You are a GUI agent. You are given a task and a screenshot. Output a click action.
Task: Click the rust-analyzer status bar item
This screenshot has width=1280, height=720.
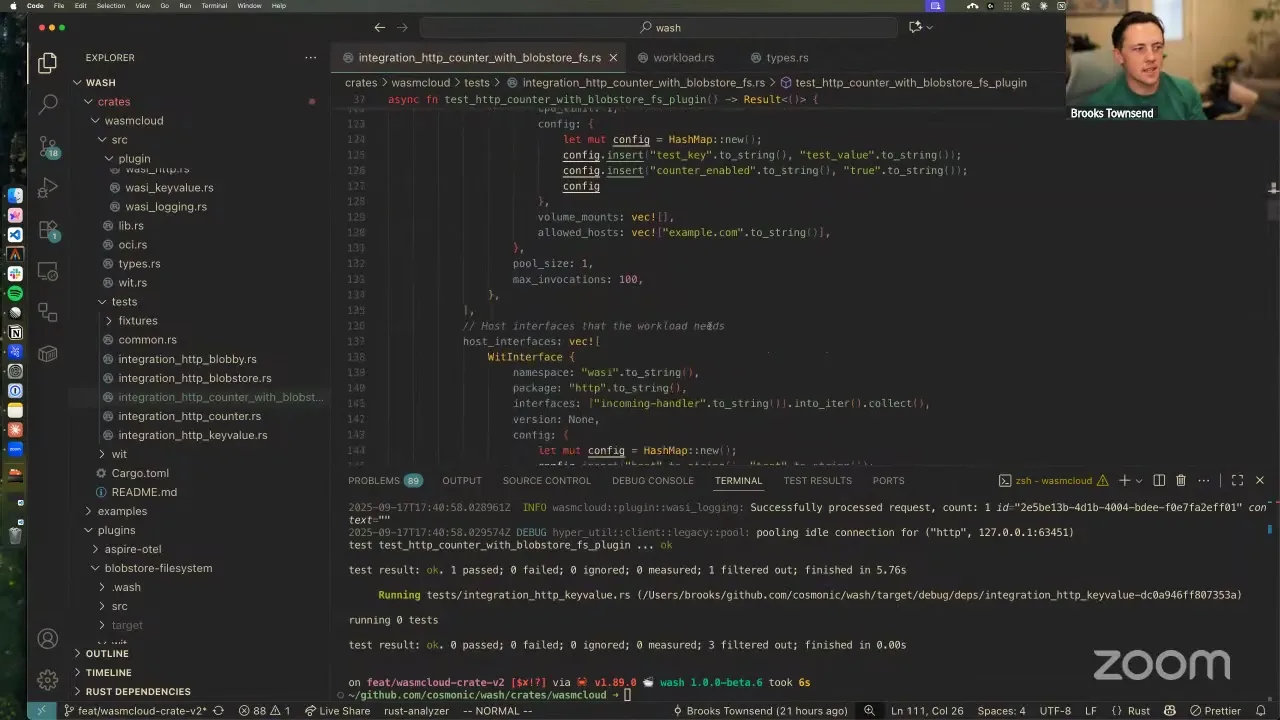(x=416, y=711)
